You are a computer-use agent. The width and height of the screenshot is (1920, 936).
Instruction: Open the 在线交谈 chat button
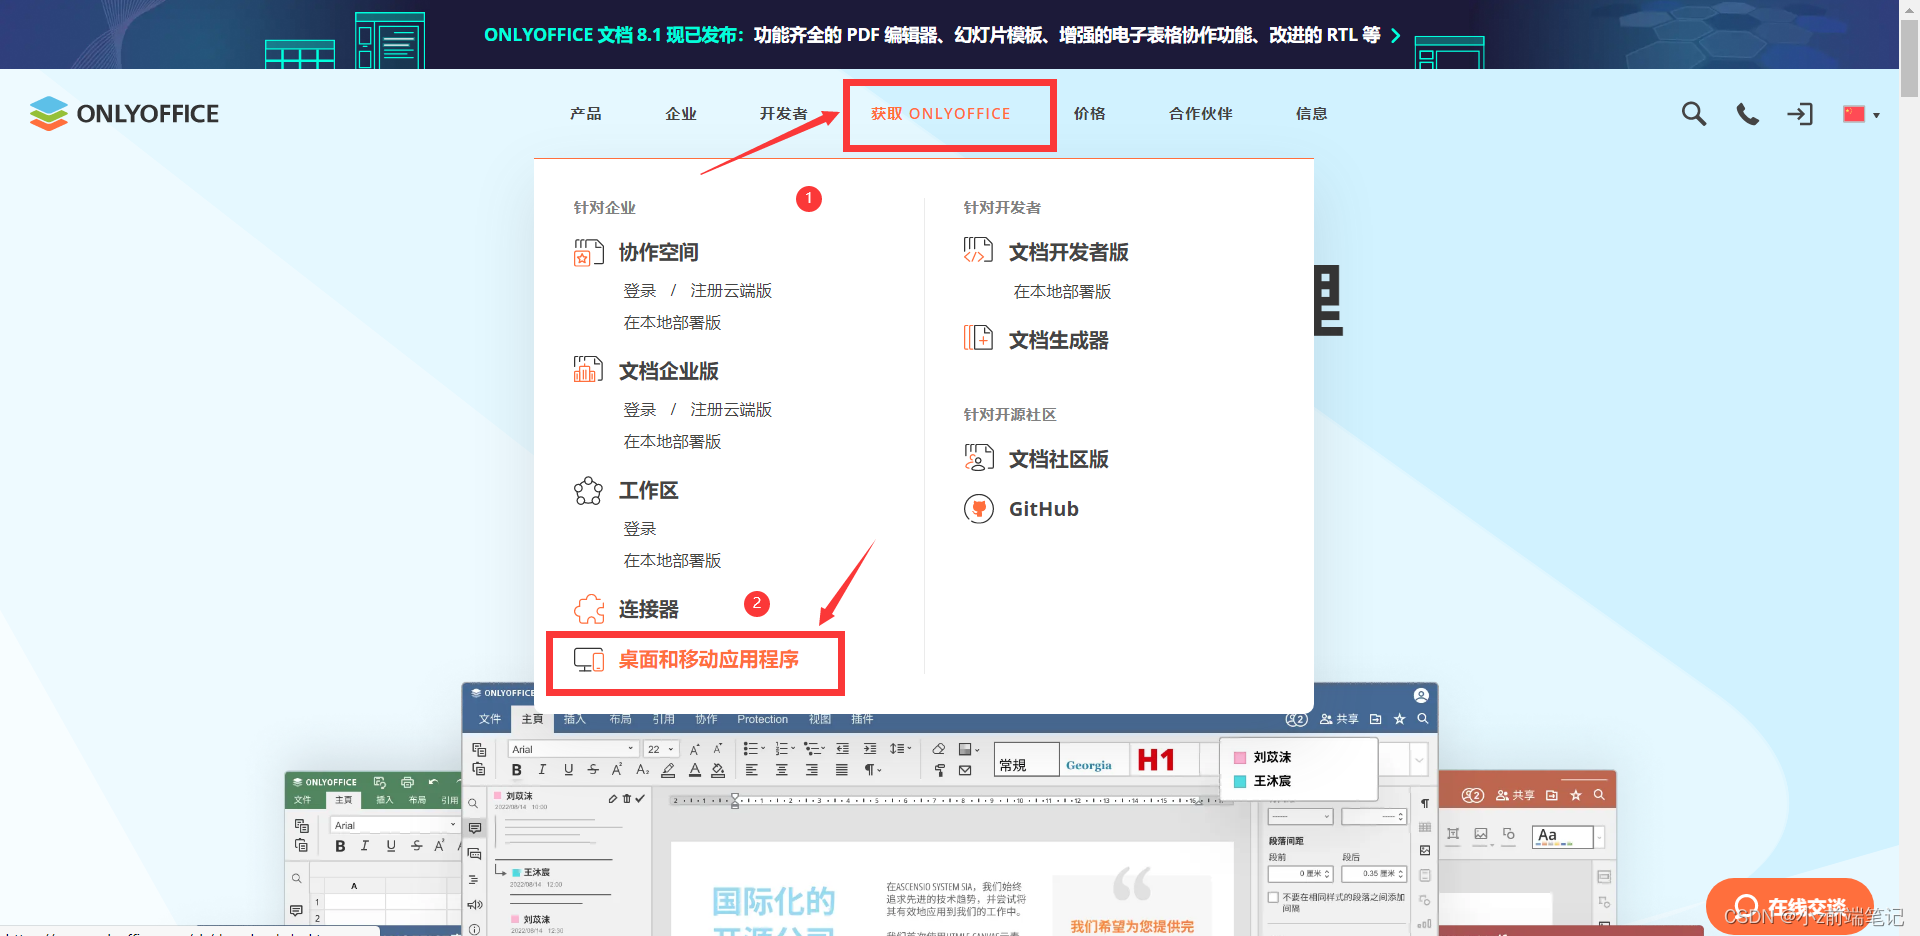click(x=1790, y=907)
